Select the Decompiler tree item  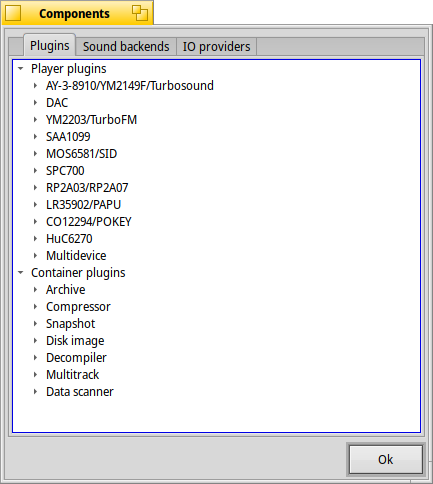point(76,358)
